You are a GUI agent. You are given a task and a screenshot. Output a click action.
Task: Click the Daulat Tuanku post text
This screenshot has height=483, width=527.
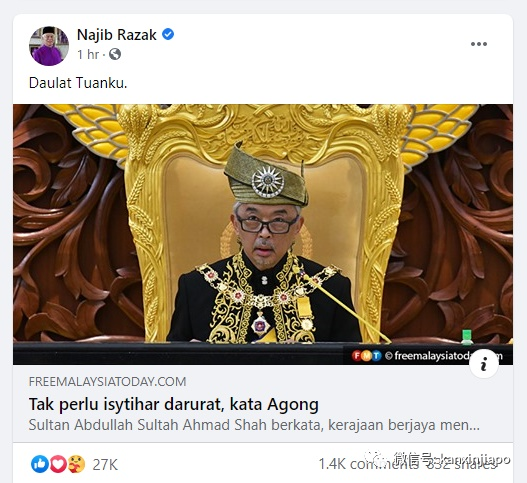pyautogui.click(x=78, y=83)
